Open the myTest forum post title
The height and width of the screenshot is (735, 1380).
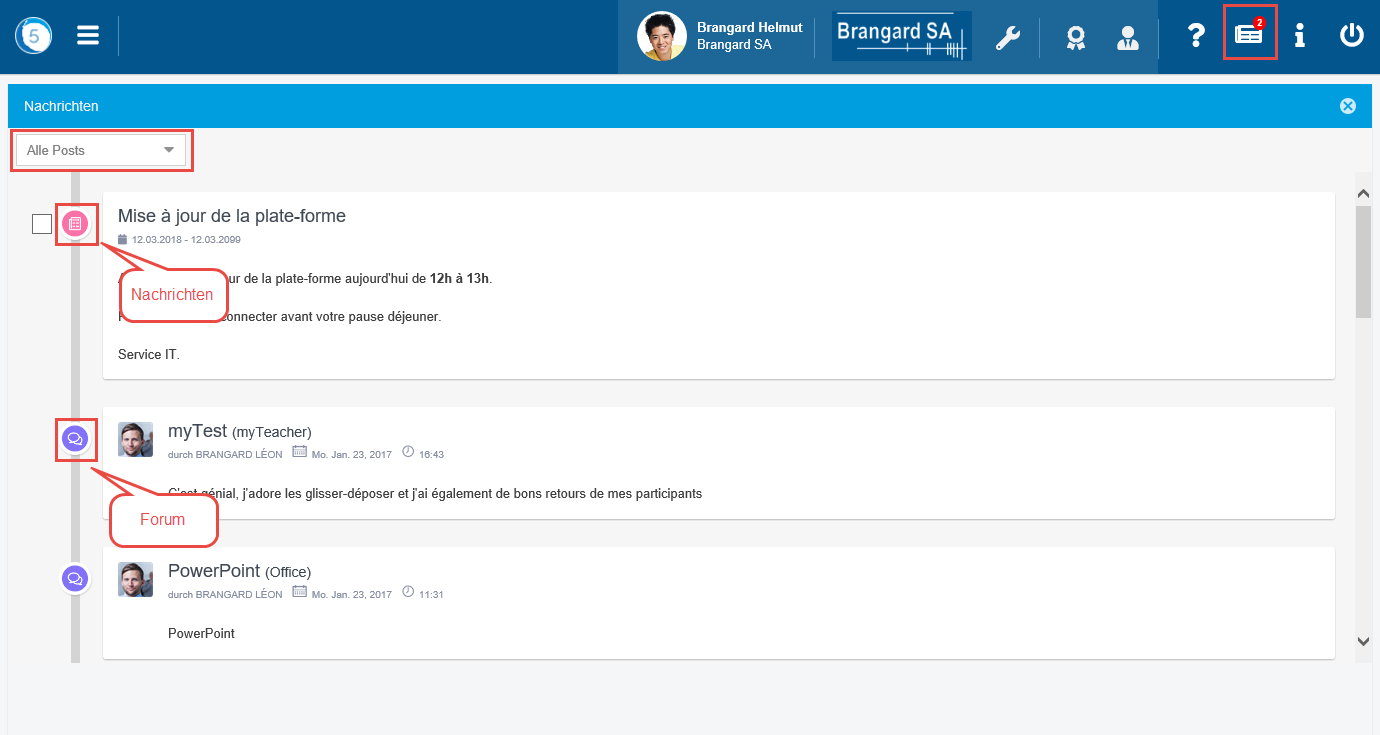click(x=198, y=431)
